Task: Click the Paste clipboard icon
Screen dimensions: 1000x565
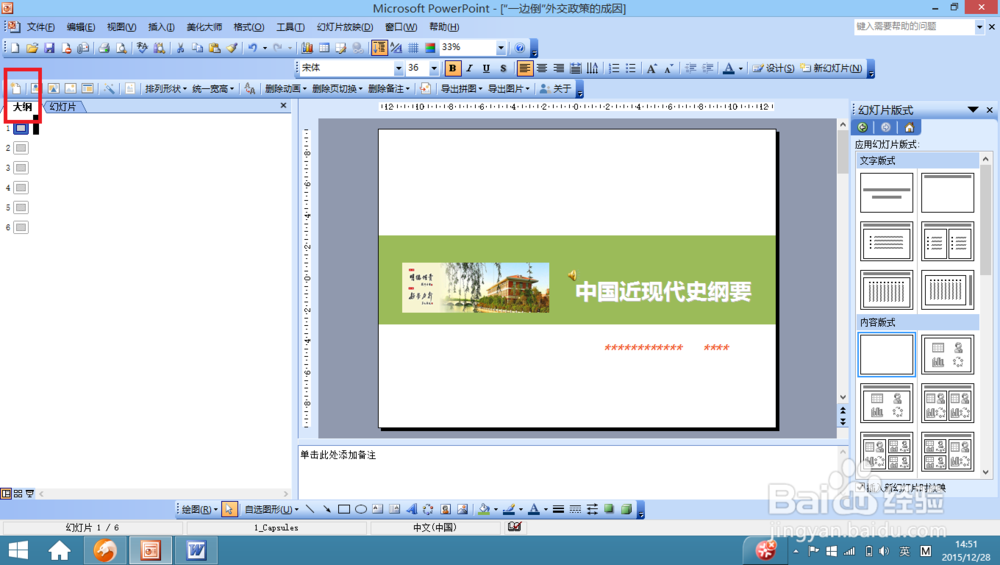Action: click(x=215, y=48)
